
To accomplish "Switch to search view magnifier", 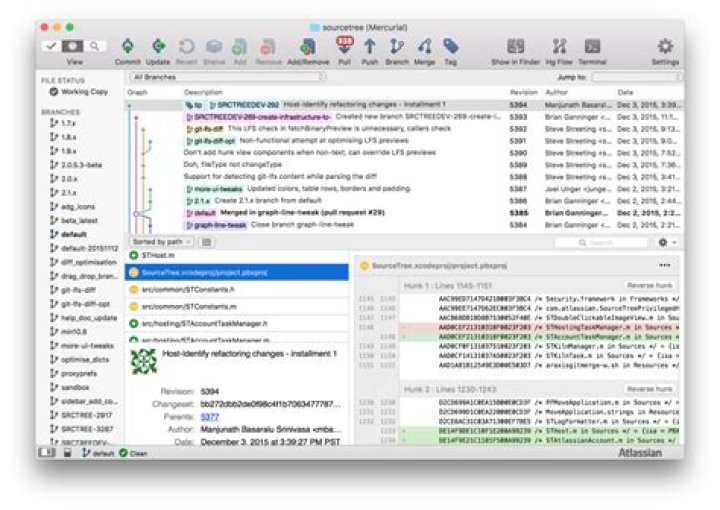I will click(x=95, y=46).
